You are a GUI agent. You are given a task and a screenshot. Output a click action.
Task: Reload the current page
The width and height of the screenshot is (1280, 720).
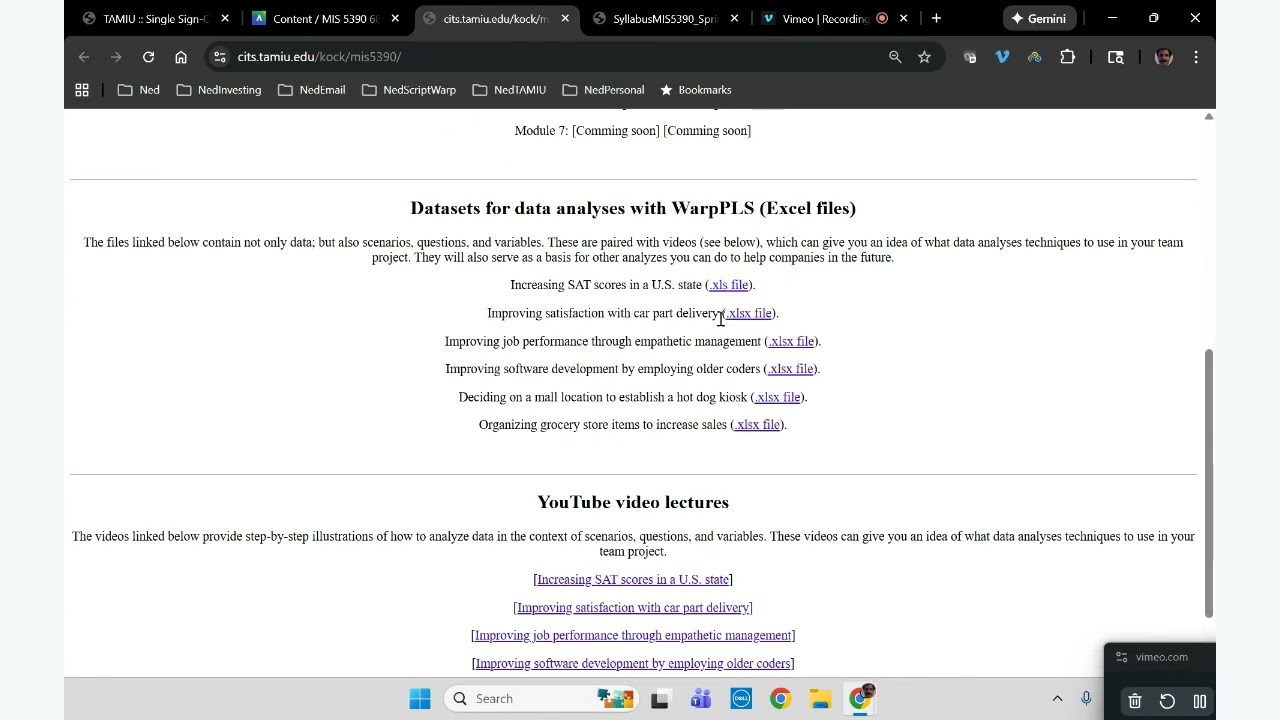pos(148,57)
